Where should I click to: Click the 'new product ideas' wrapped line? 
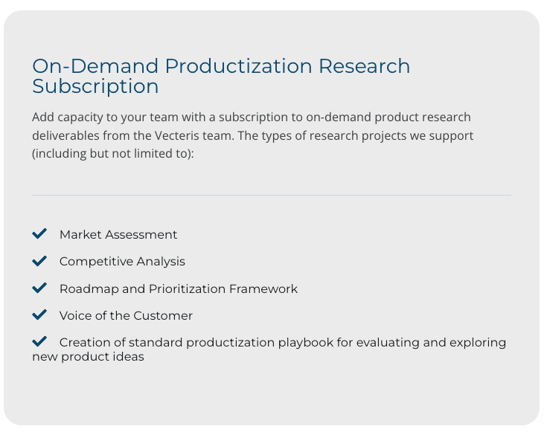(x=88, y=357)
